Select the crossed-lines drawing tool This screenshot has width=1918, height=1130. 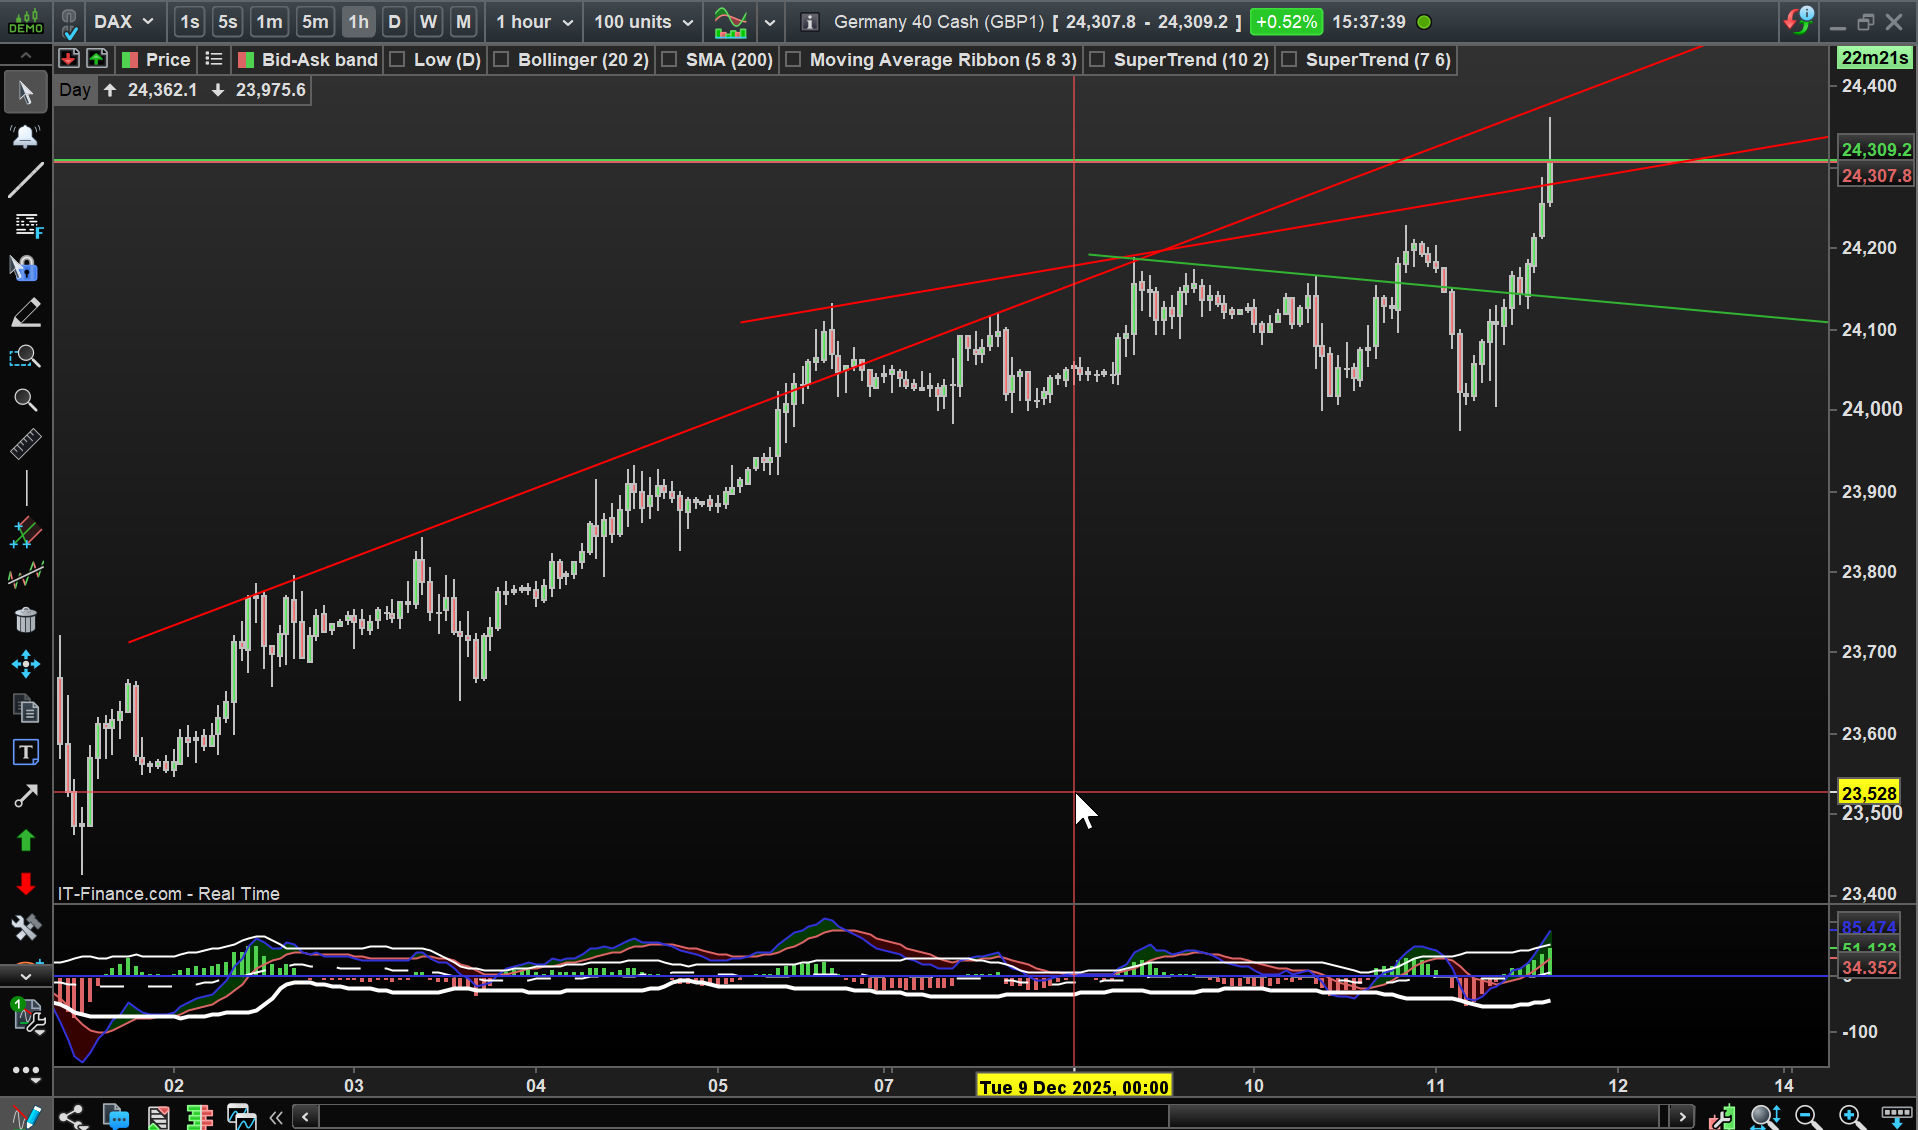(25, 533)
